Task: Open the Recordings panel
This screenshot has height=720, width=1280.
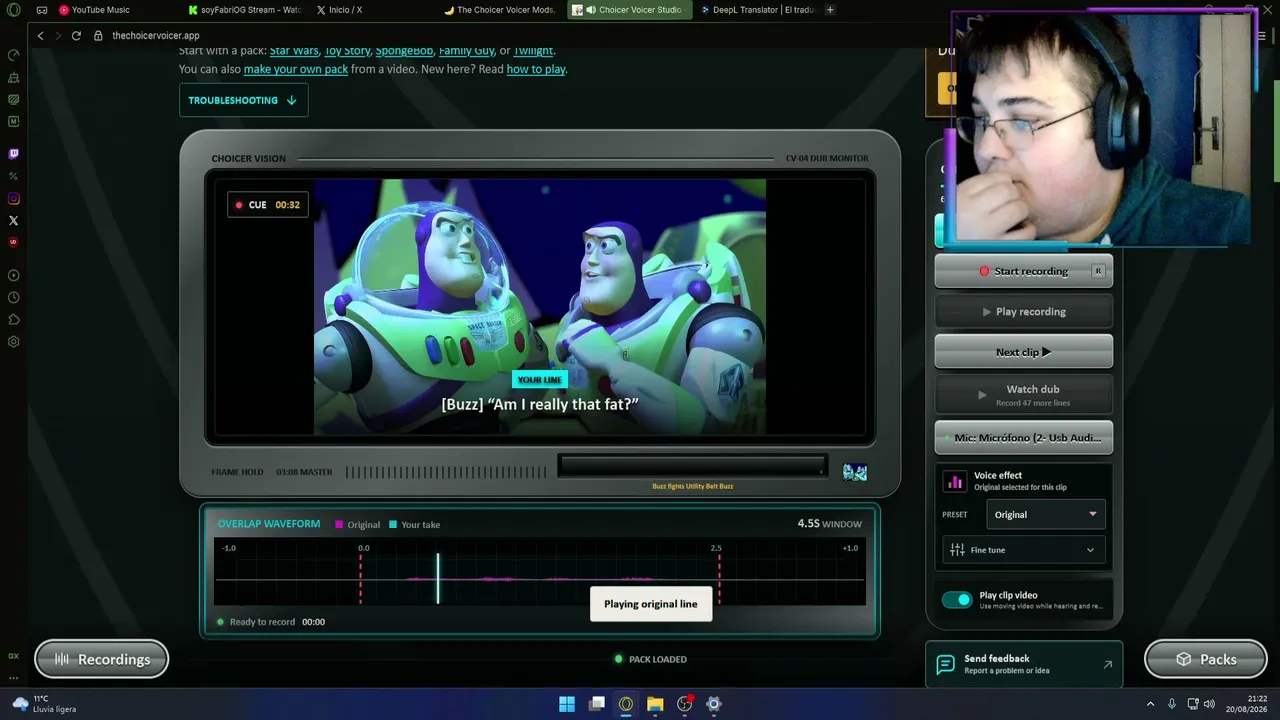Action: pyautogui.click(x=102, y=659)
